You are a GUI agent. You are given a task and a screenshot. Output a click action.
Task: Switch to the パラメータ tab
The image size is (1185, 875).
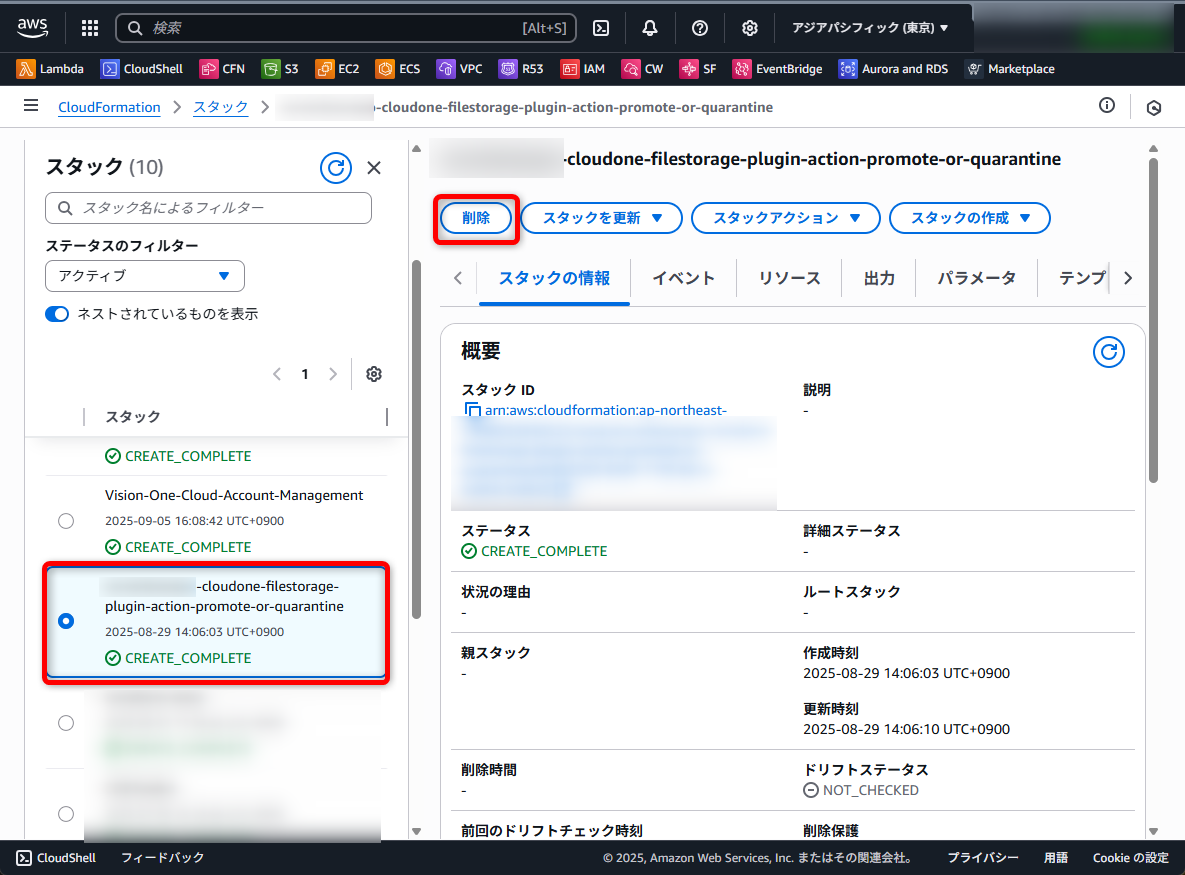pos(976,278)
